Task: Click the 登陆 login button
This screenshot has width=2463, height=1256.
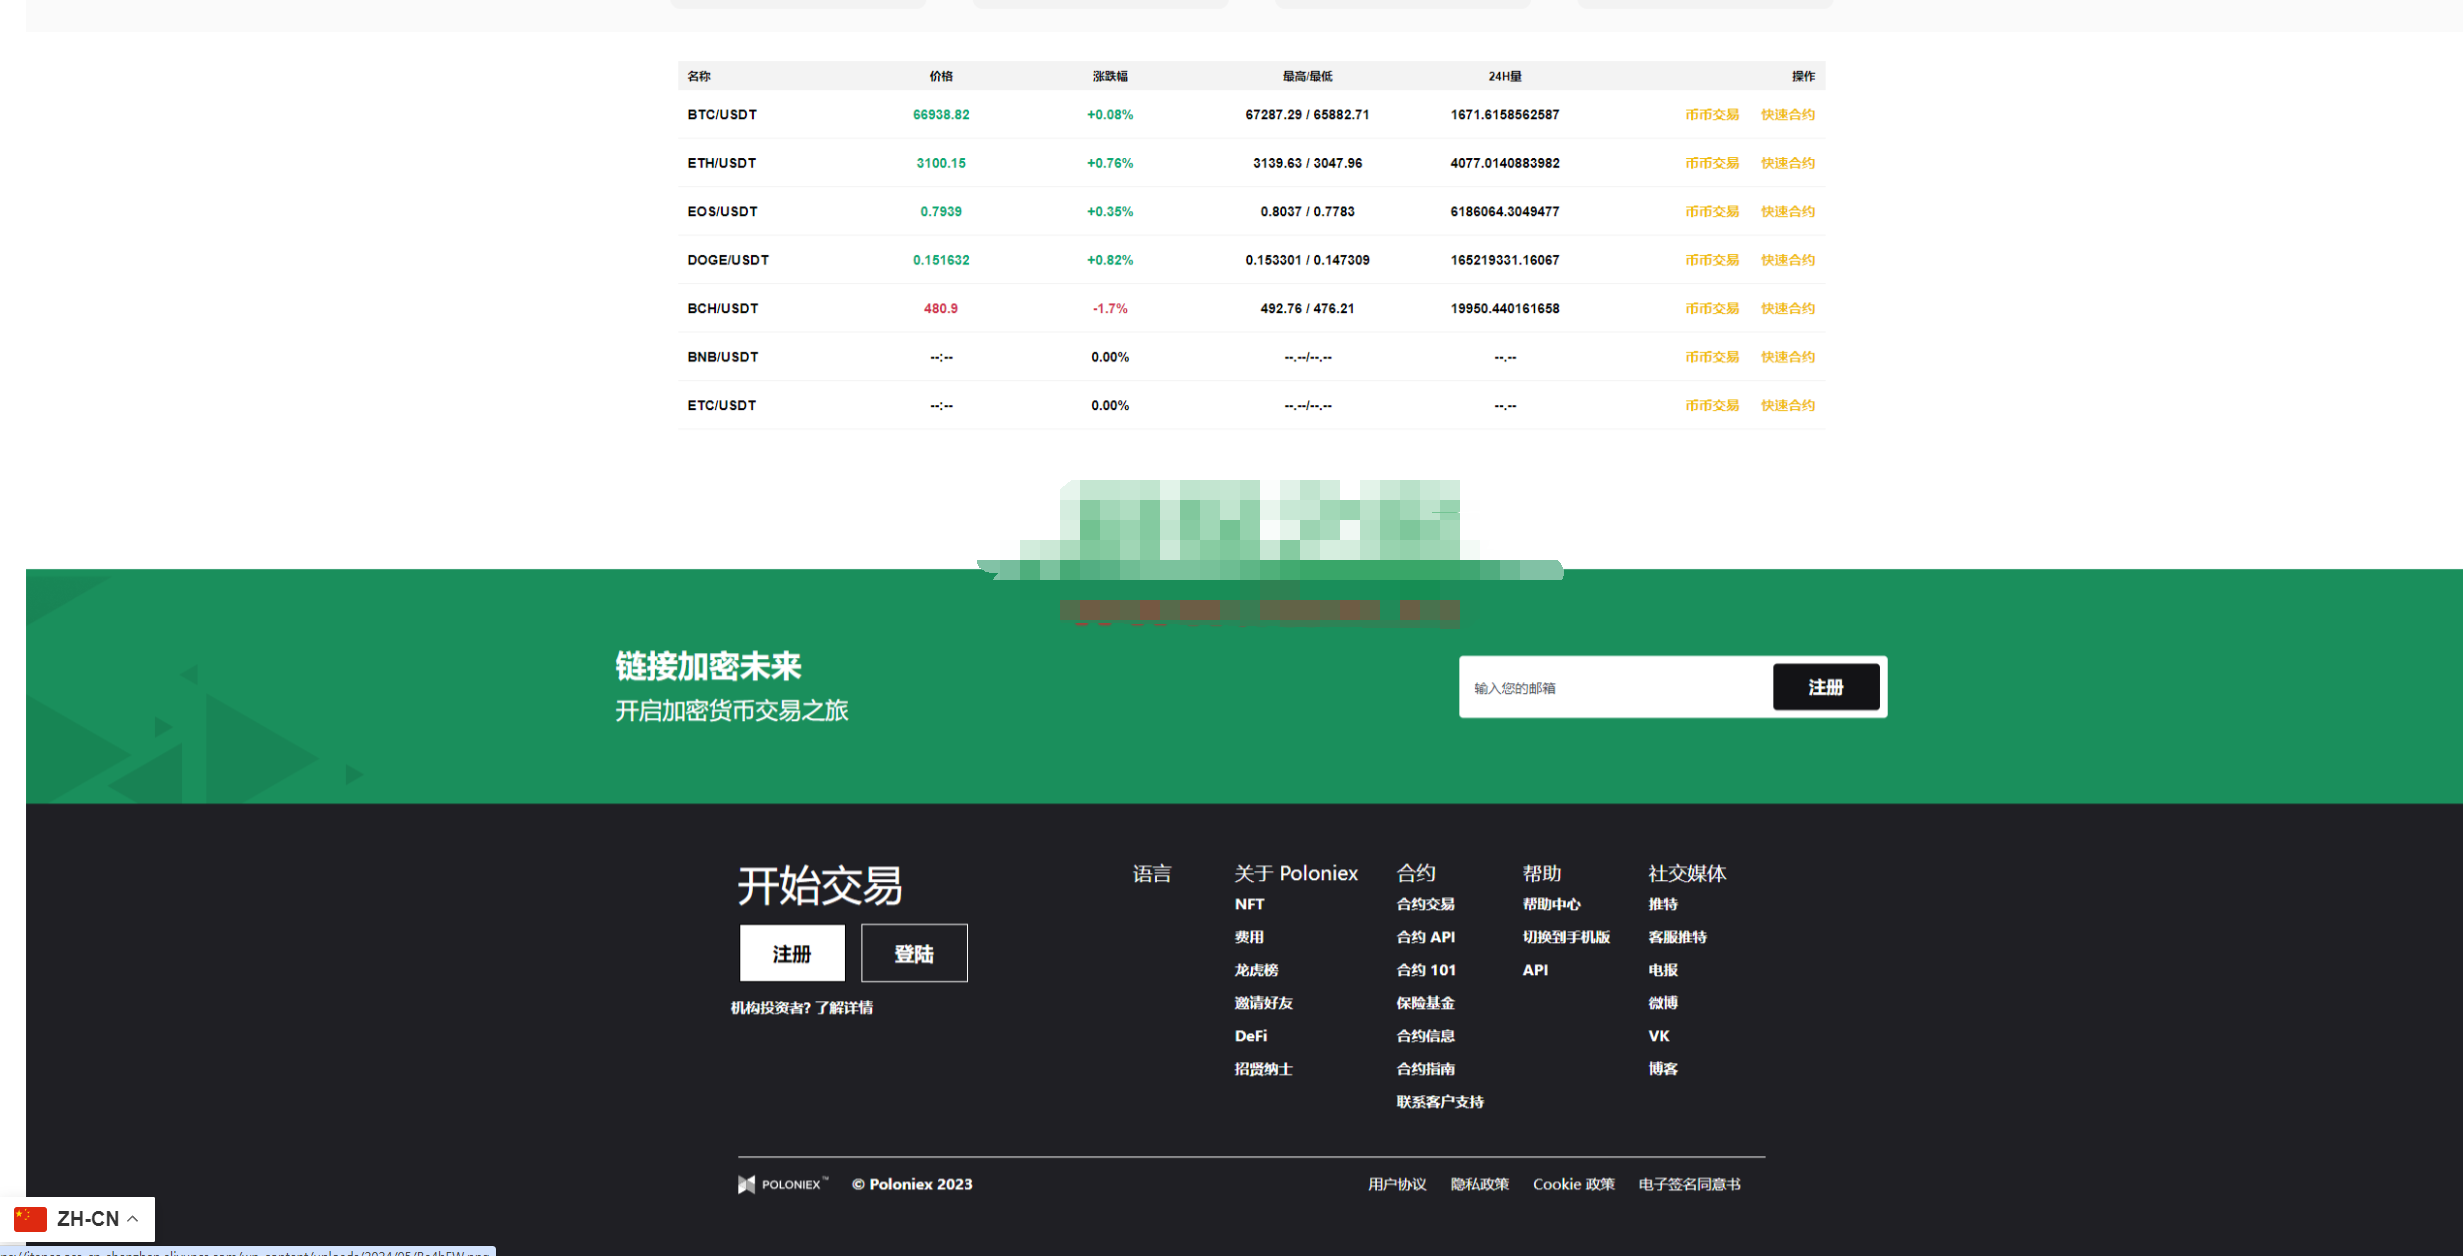Action: point(913,953)
